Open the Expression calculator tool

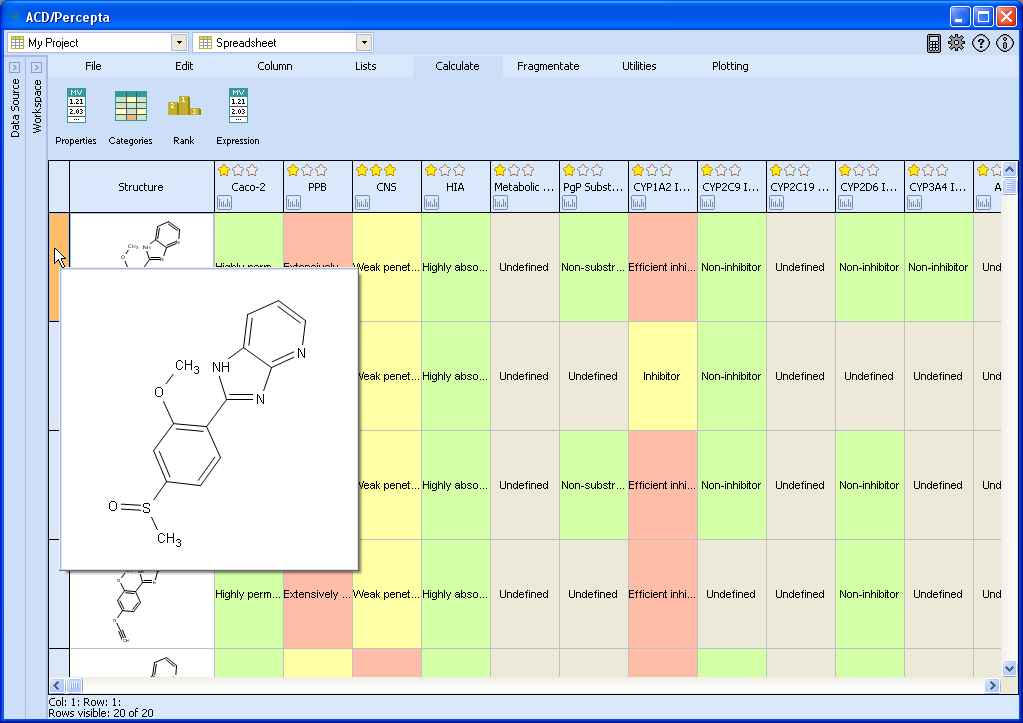point(237,117)
